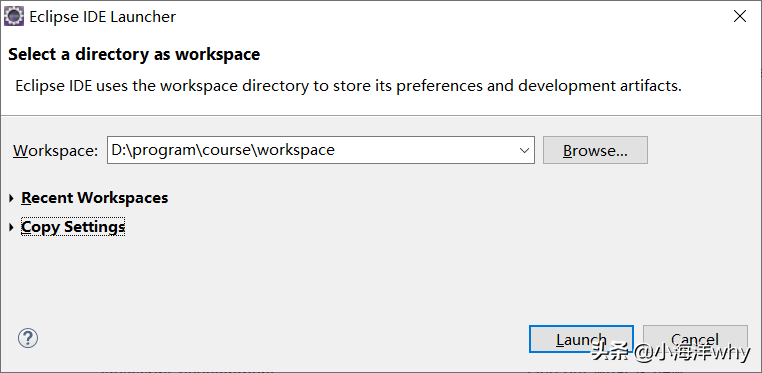Open help via the question mark icon
The image size is (762, 373).
pyautogui.click(x=28, y=338)
